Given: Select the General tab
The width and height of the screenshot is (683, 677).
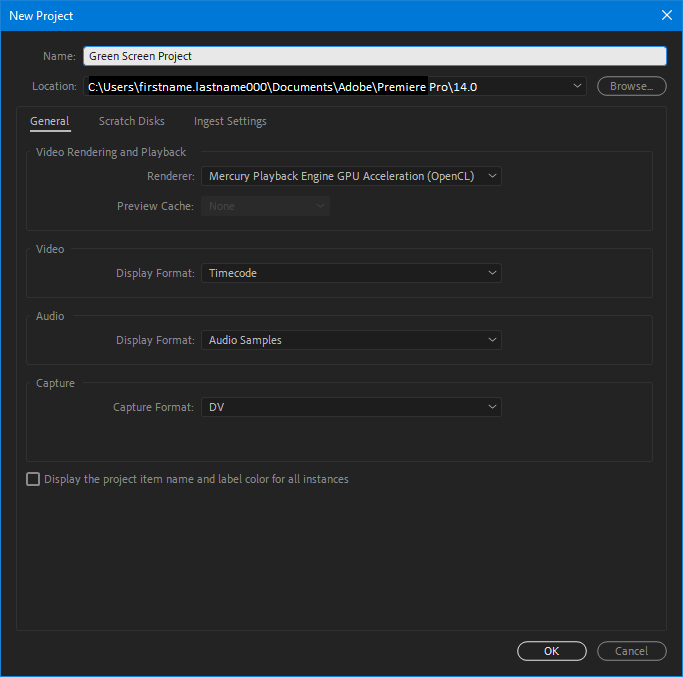Looking at the screenshot, I should pyautogui.click(x=50, y=121).
